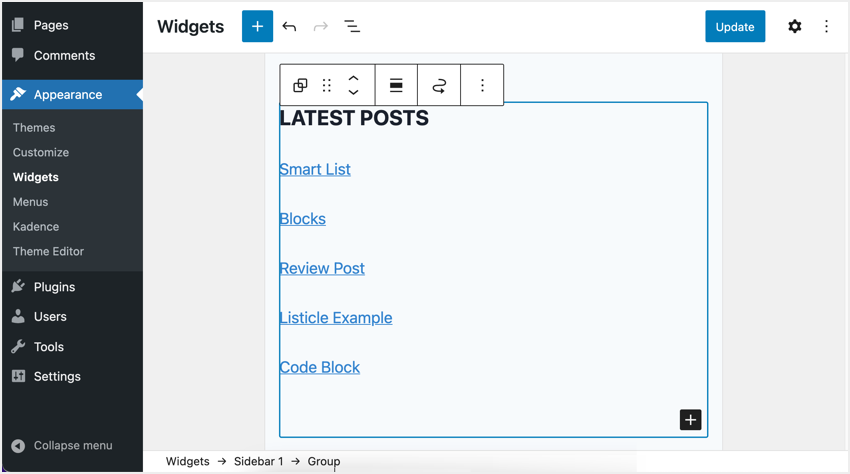850x474 pixels.
Task: Select Sidebar 1 in the breadcrumb
Action: point(258,462)
